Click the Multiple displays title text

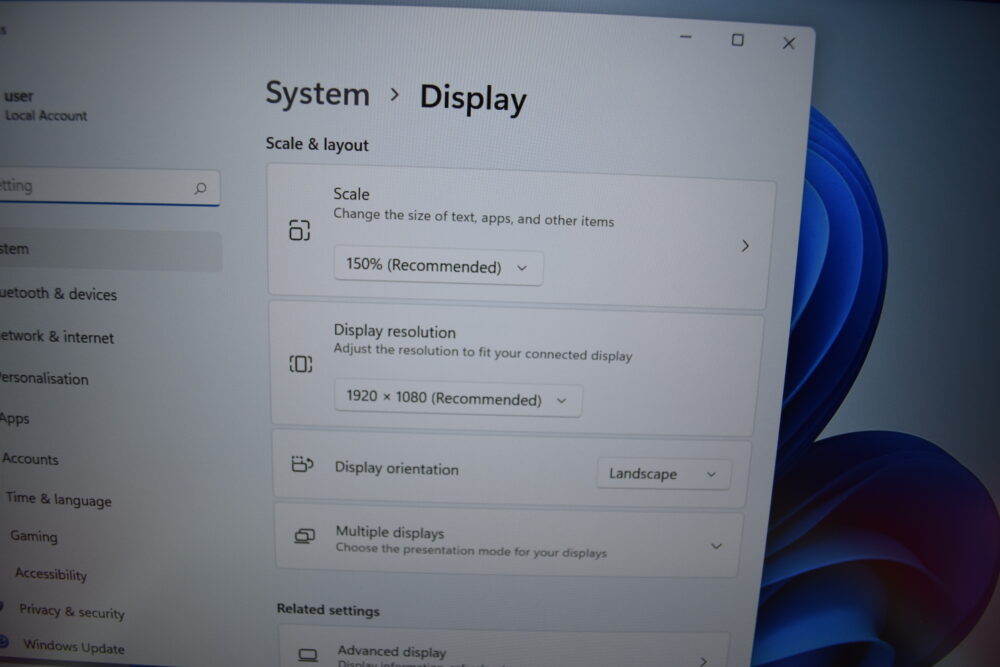point(390,532)
